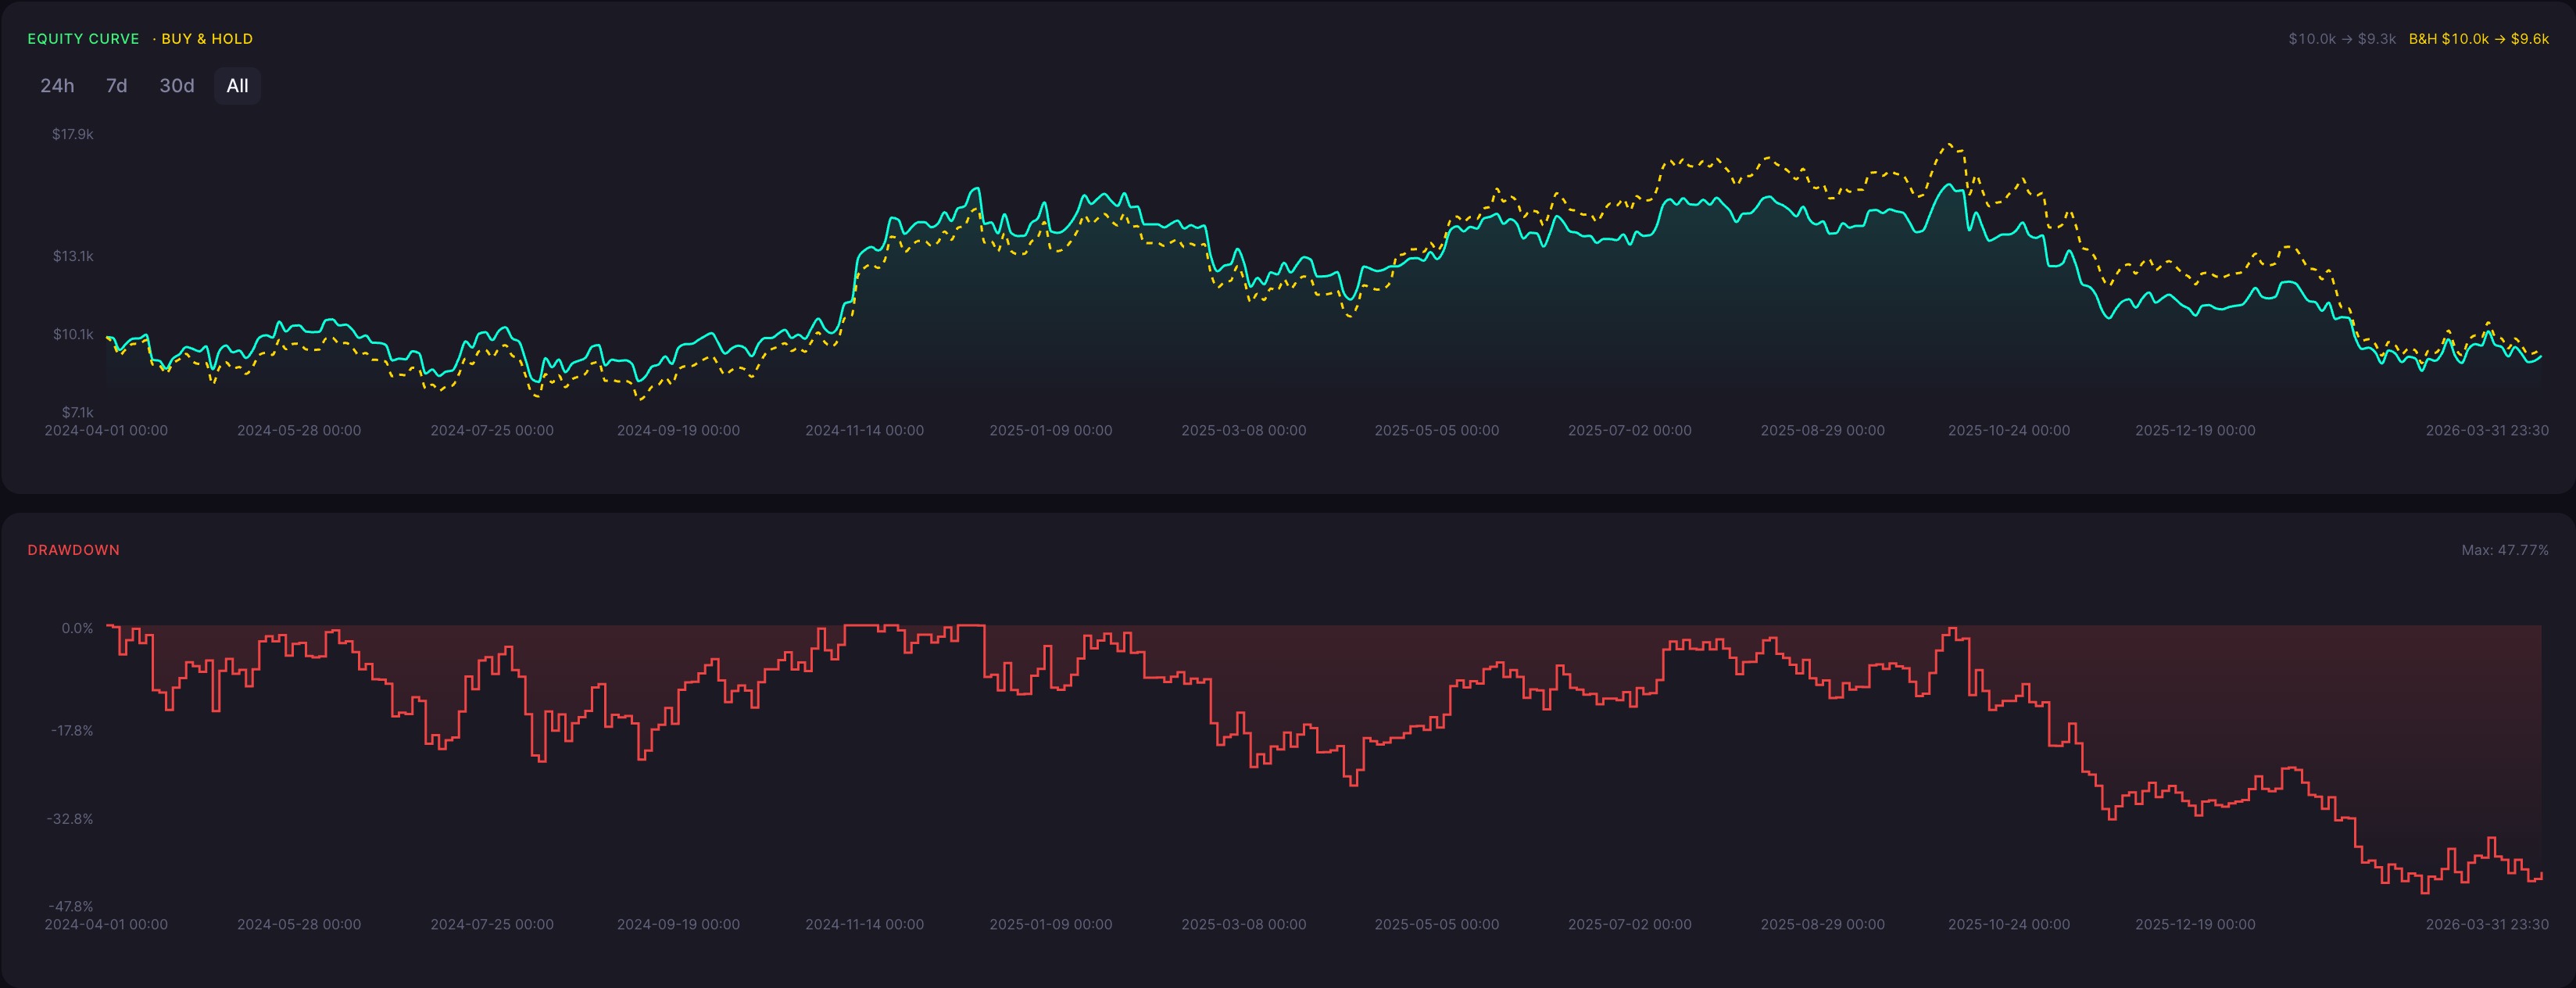The width and height of the screenshot is (2576, 988).
Task: Click the BUY & HOLD legend label
Action: [207, 39]
